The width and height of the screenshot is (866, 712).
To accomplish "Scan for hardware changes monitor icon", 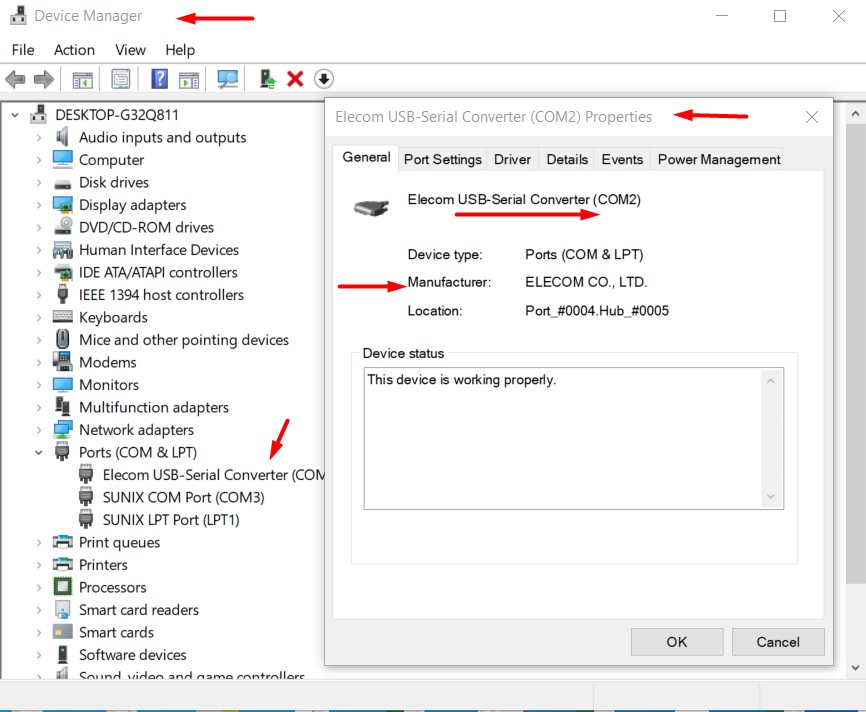I will [x=227, y=79].
